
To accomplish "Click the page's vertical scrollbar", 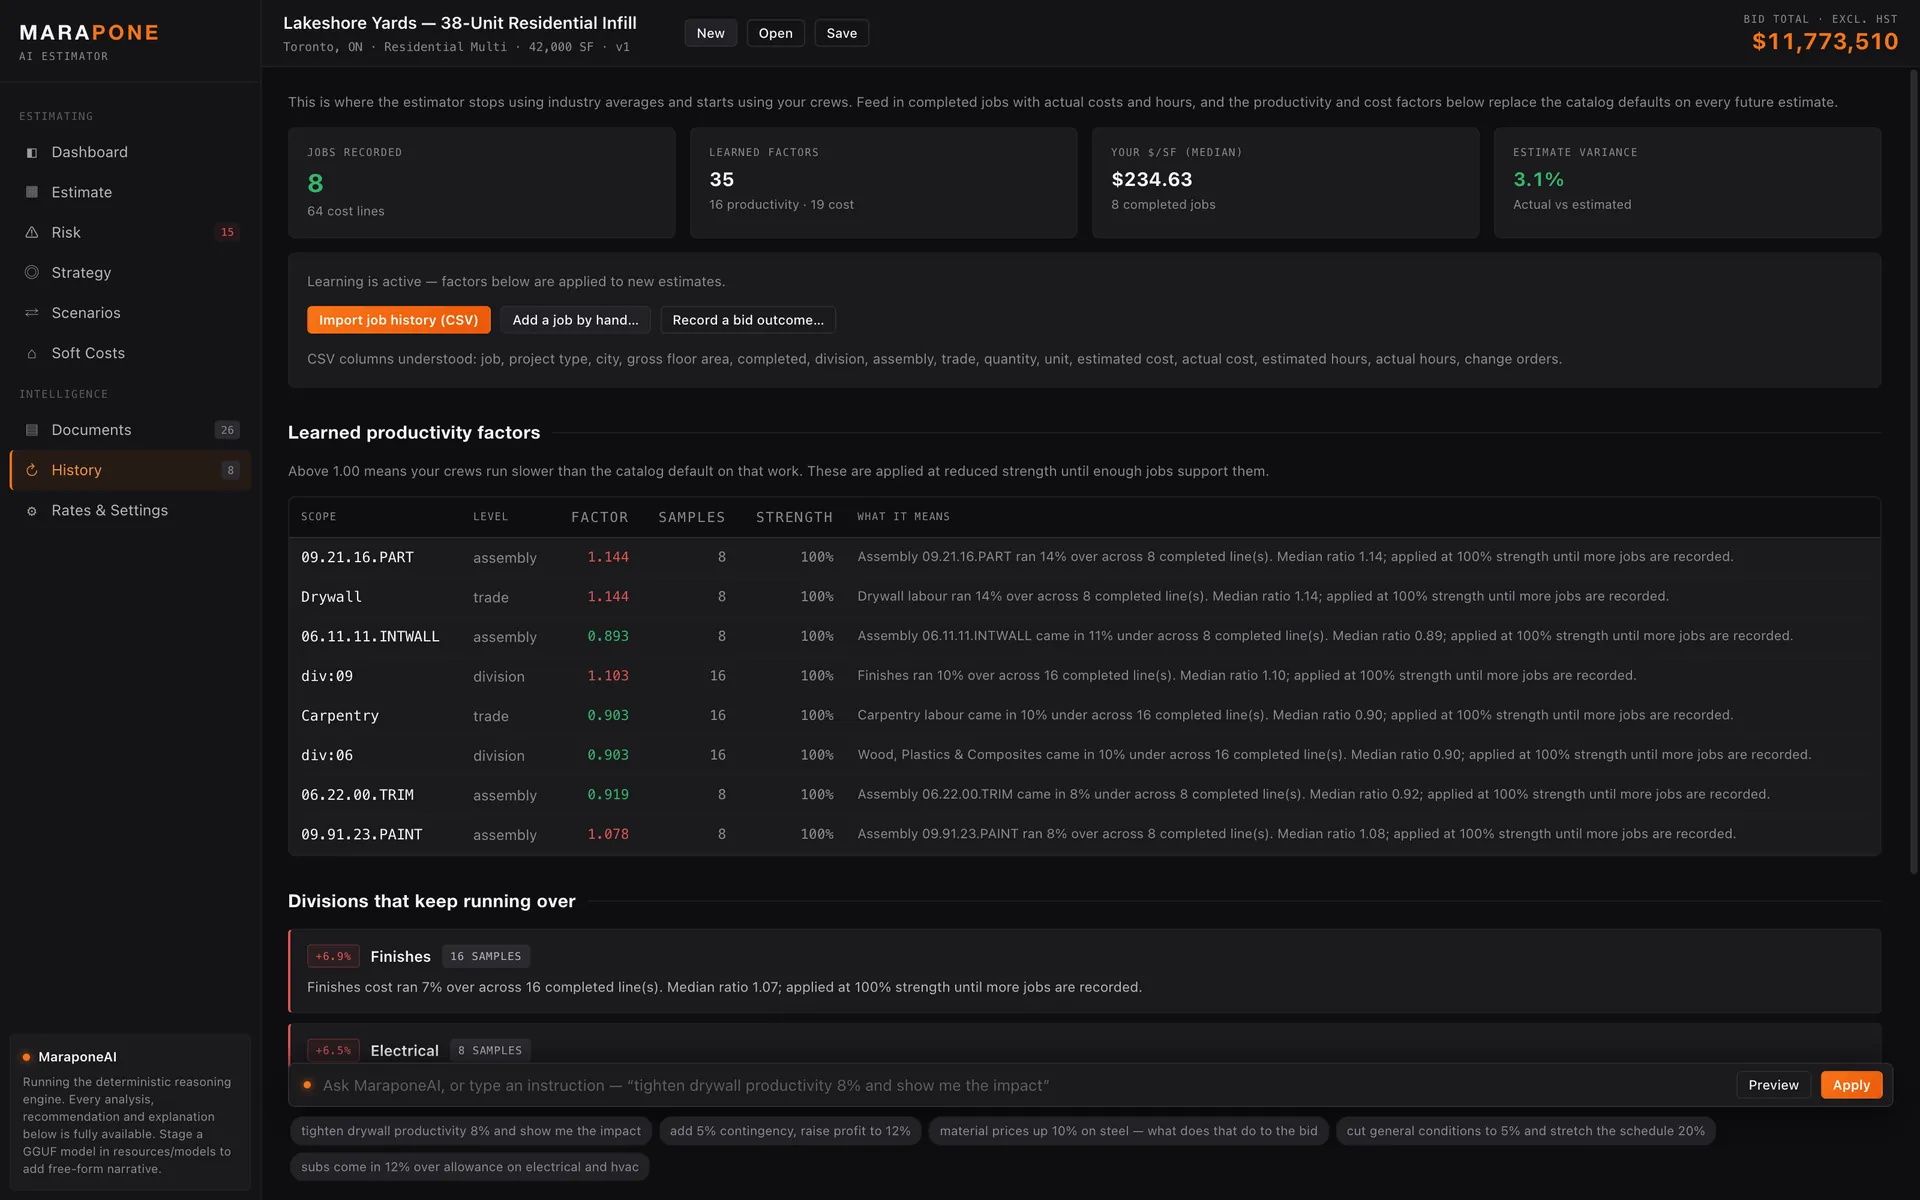I will pyautogui.click(x=1914, y=470).
